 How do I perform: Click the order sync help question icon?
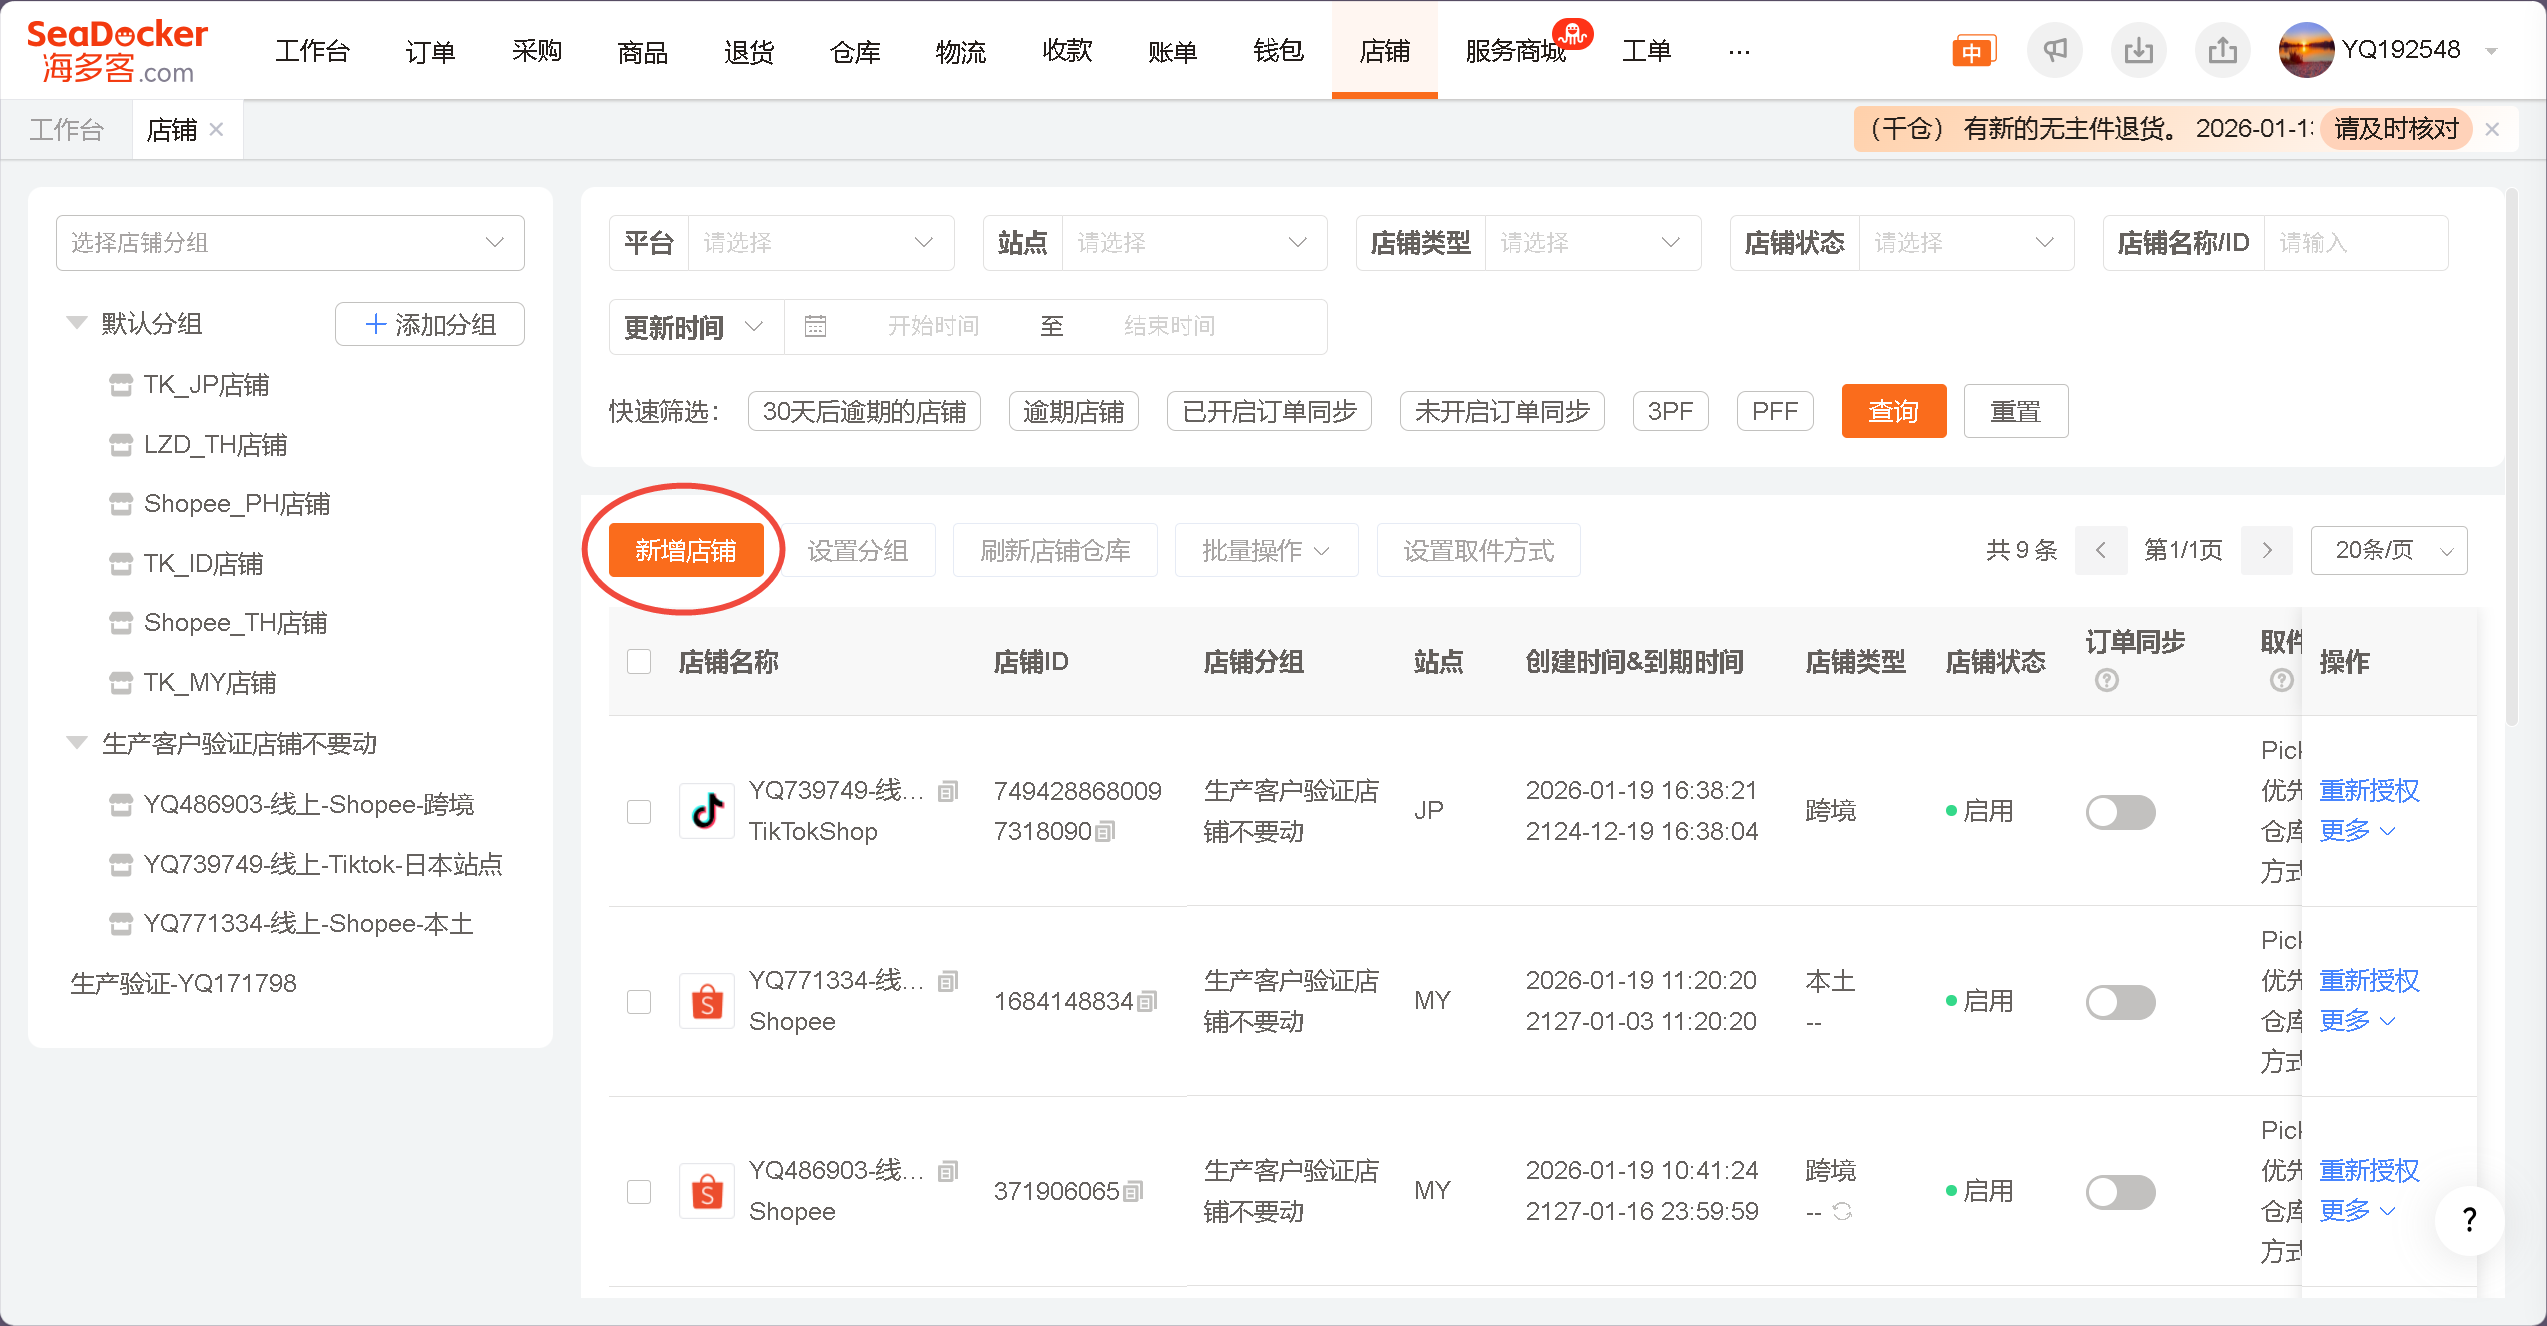point(2106,681)
